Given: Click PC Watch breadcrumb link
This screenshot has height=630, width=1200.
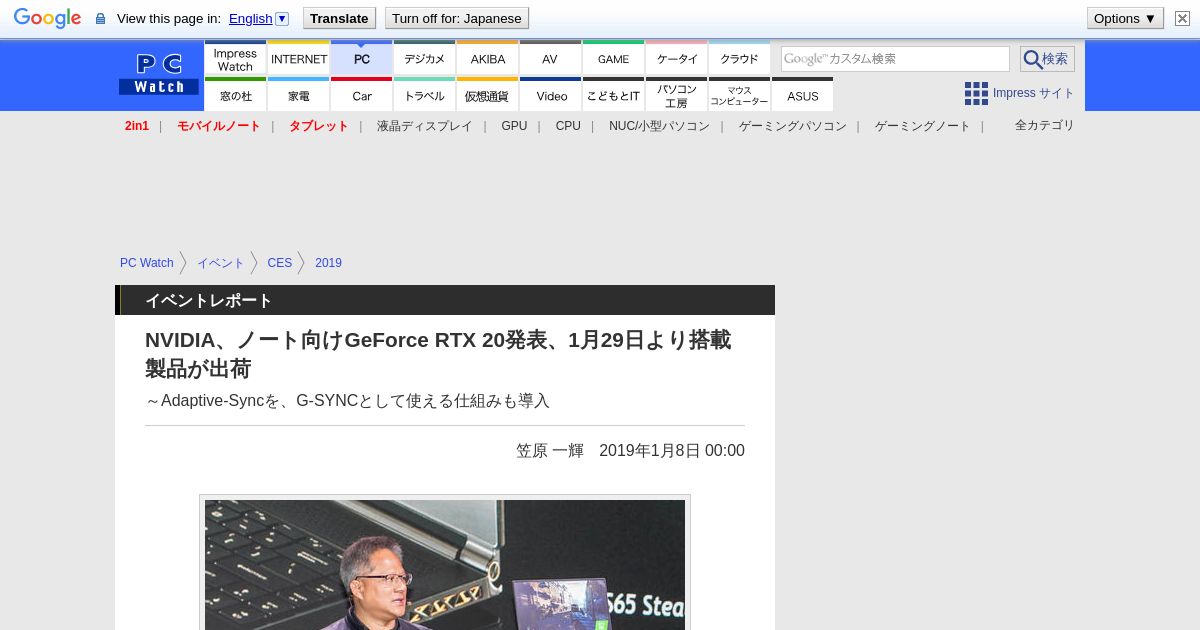Looking at the screenshot, I should click(147, 263).
